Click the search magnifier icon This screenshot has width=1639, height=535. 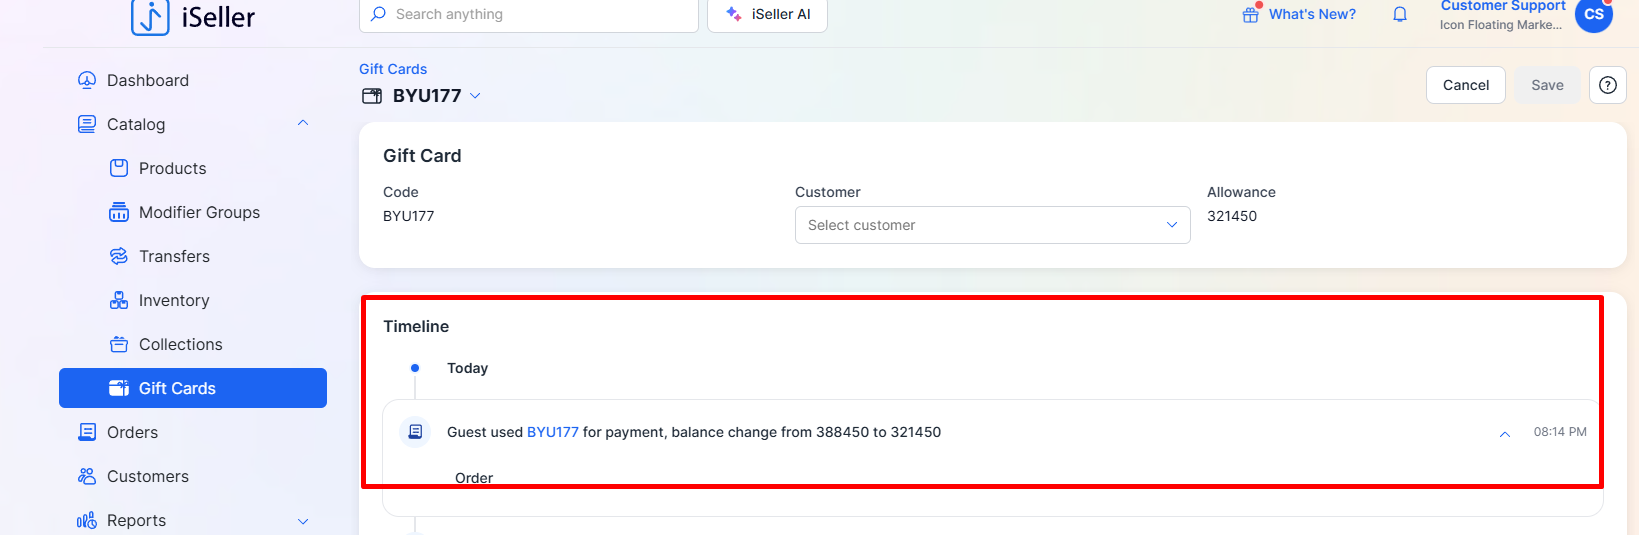[378, 14]
